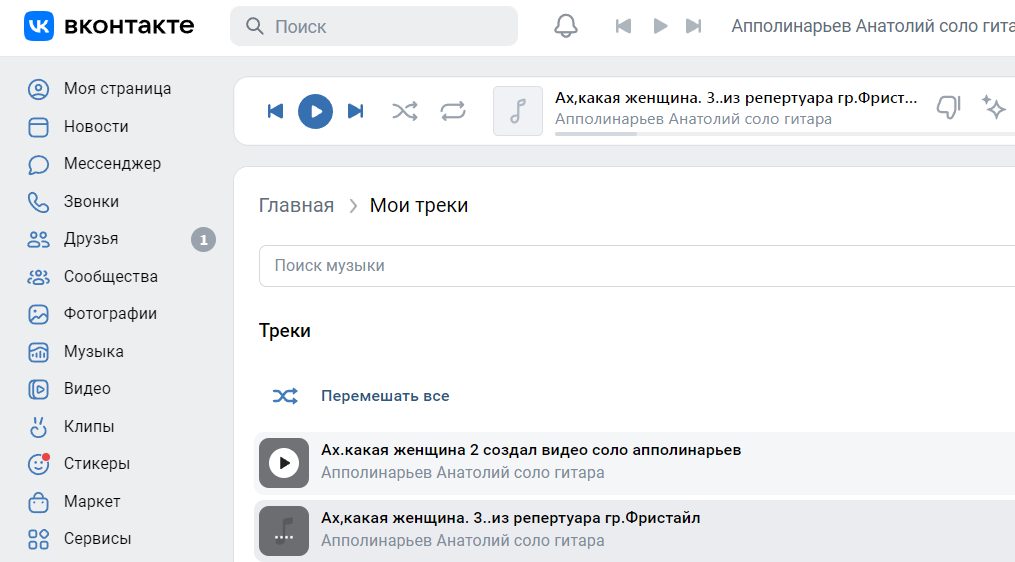Dislike the current track with thumbs-down
This screenshot has height=562, width=1015.
948,107
